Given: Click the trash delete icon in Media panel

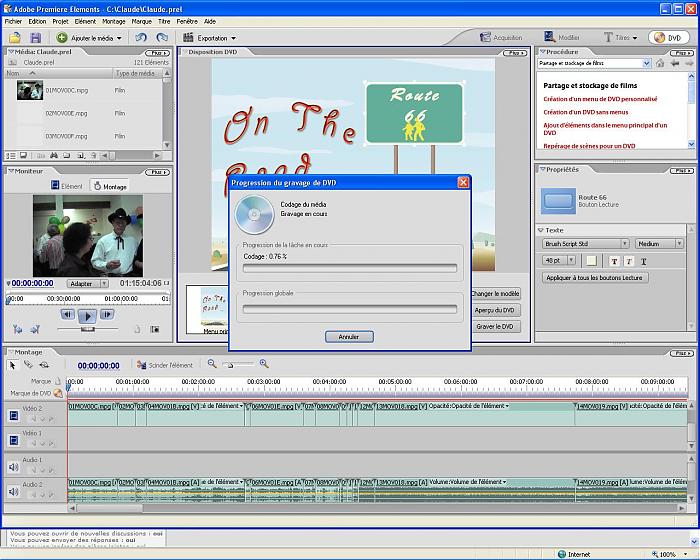Looking at the screenshot, I should (x=93, y=155).
